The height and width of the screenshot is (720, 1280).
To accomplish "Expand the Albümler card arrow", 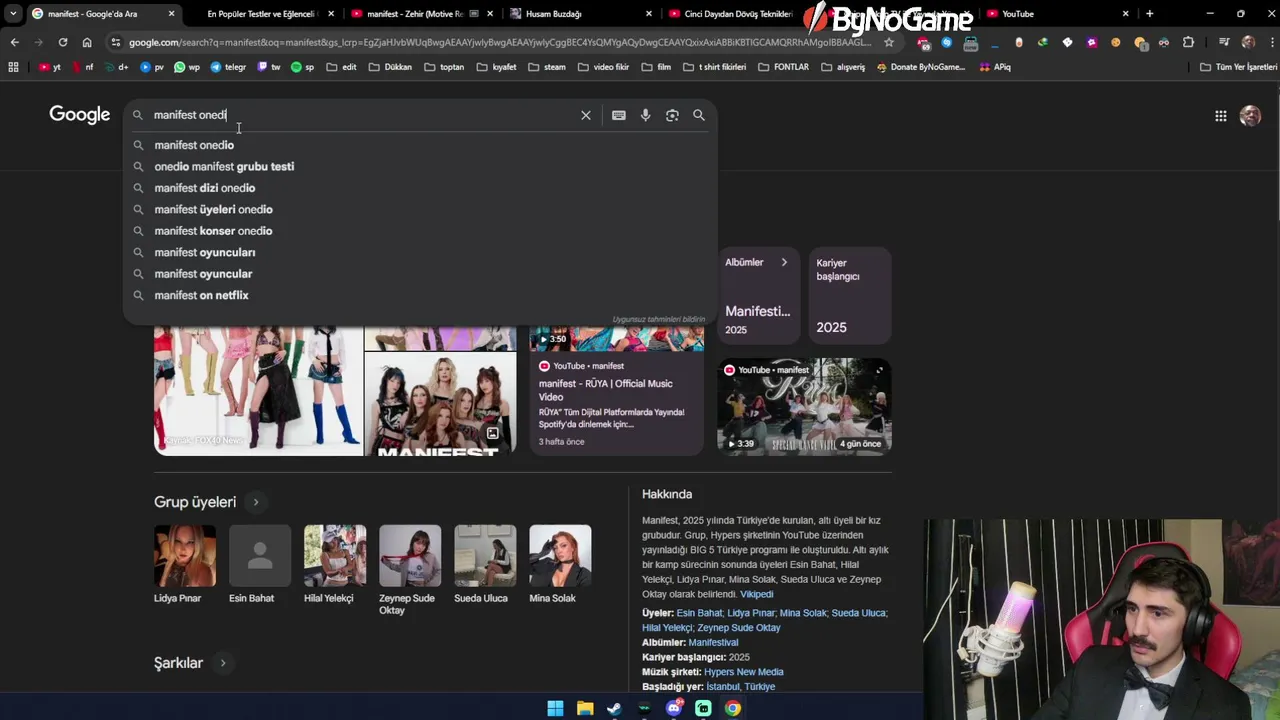I will [784, 263].
